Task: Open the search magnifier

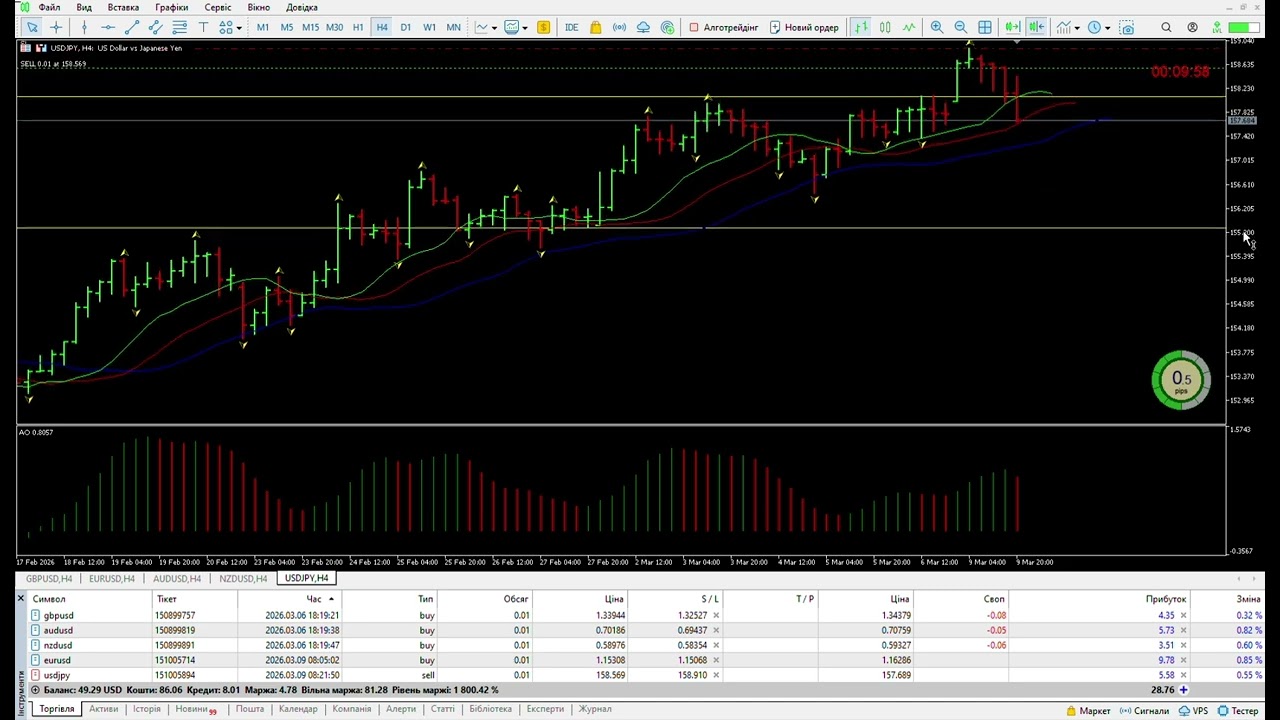Action: (x=1166, y=27)
